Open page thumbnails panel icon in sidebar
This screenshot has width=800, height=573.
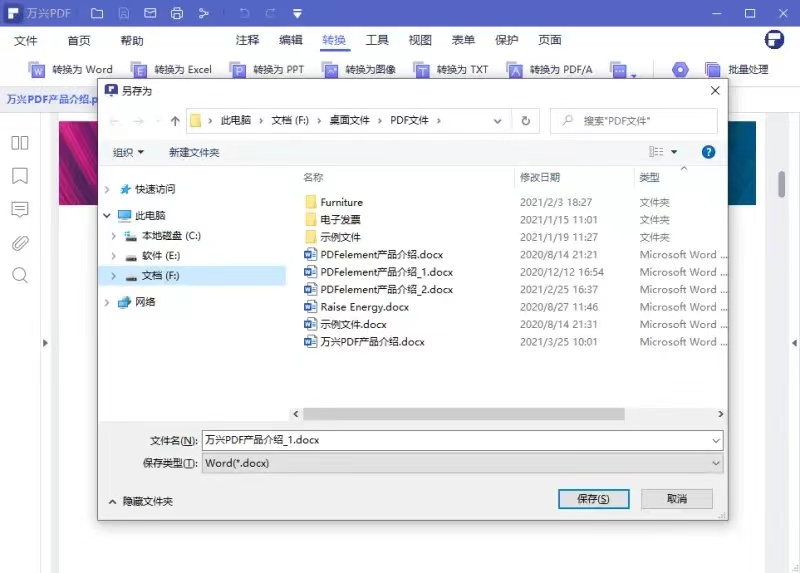click(x=20, y=143)
